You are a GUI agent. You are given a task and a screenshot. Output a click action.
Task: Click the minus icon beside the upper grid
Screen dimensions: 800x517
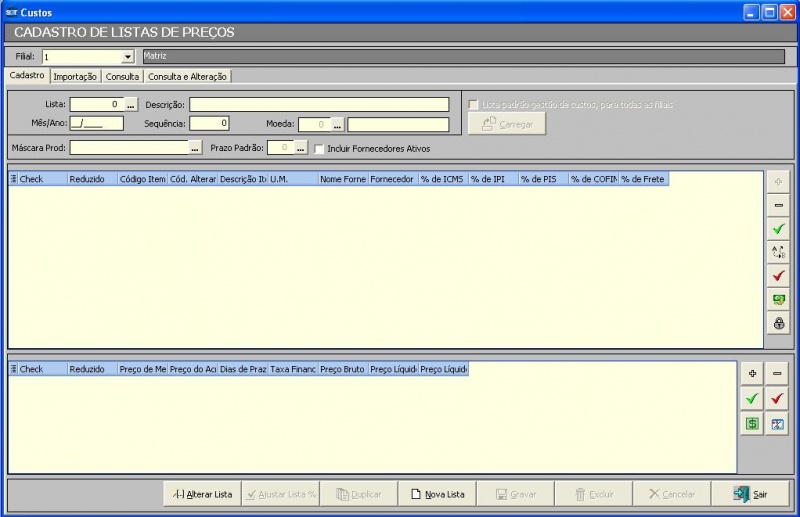[x=778, y=206]
